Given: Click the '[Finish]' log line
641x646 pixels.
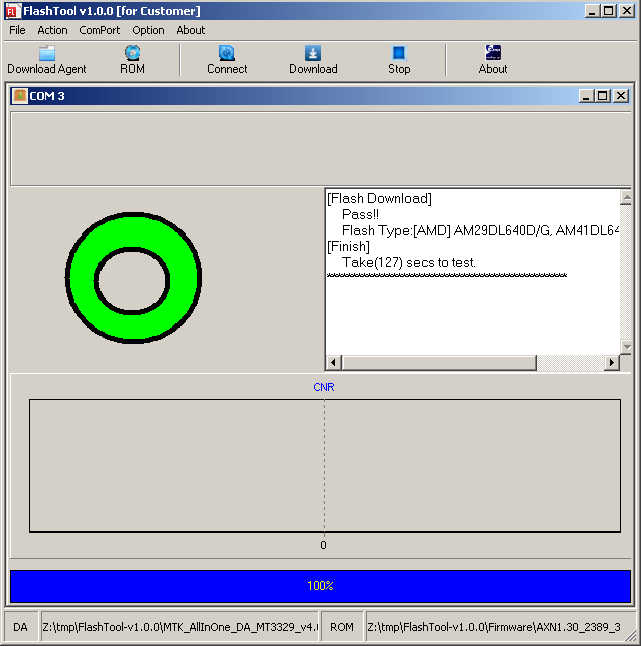Looking at the screenshot, I should (349, 246).
